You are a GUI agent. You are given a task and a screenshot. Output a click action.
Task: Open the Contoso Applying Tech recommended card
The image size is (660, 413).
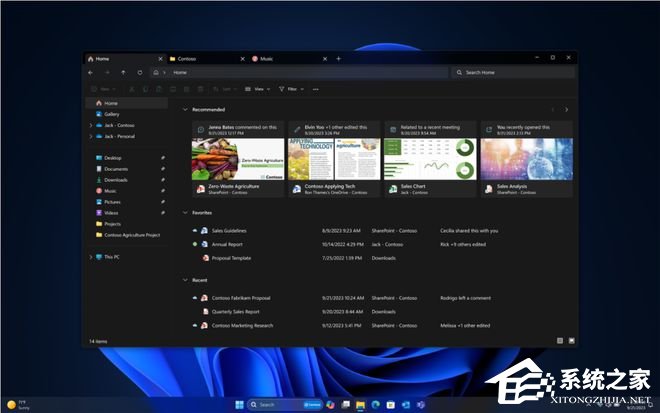point(334,159)
